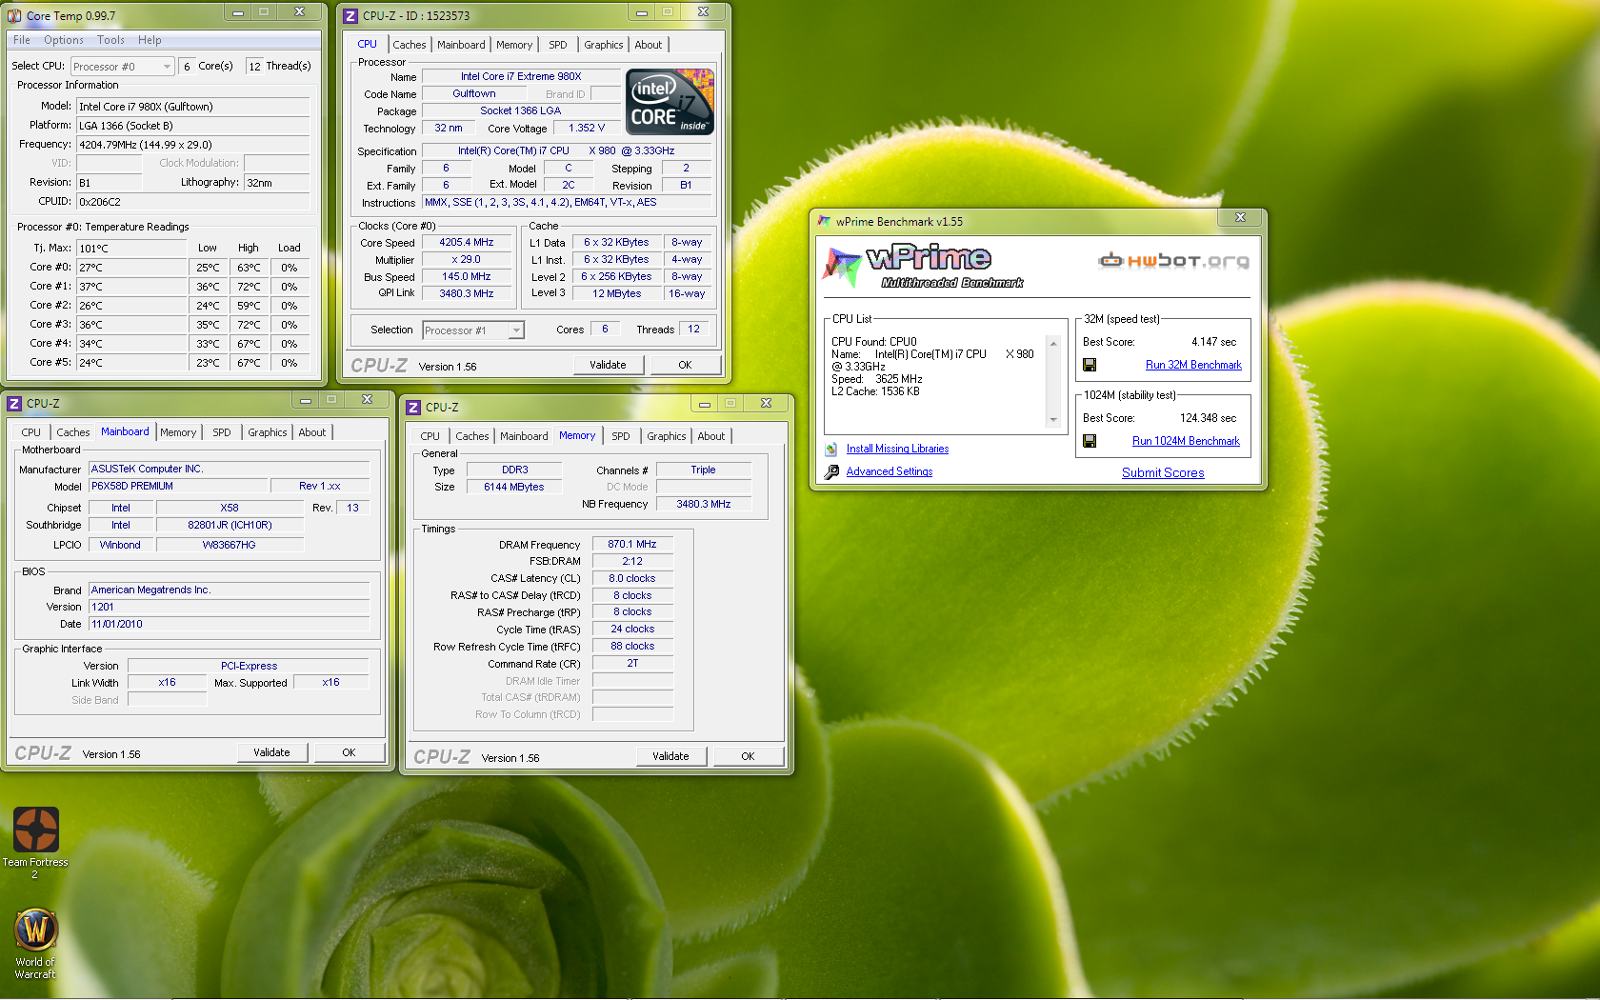This screenshot has width=1600, height=1000.
Task: Click the Core Temp Model field
Action: [193, 107]
